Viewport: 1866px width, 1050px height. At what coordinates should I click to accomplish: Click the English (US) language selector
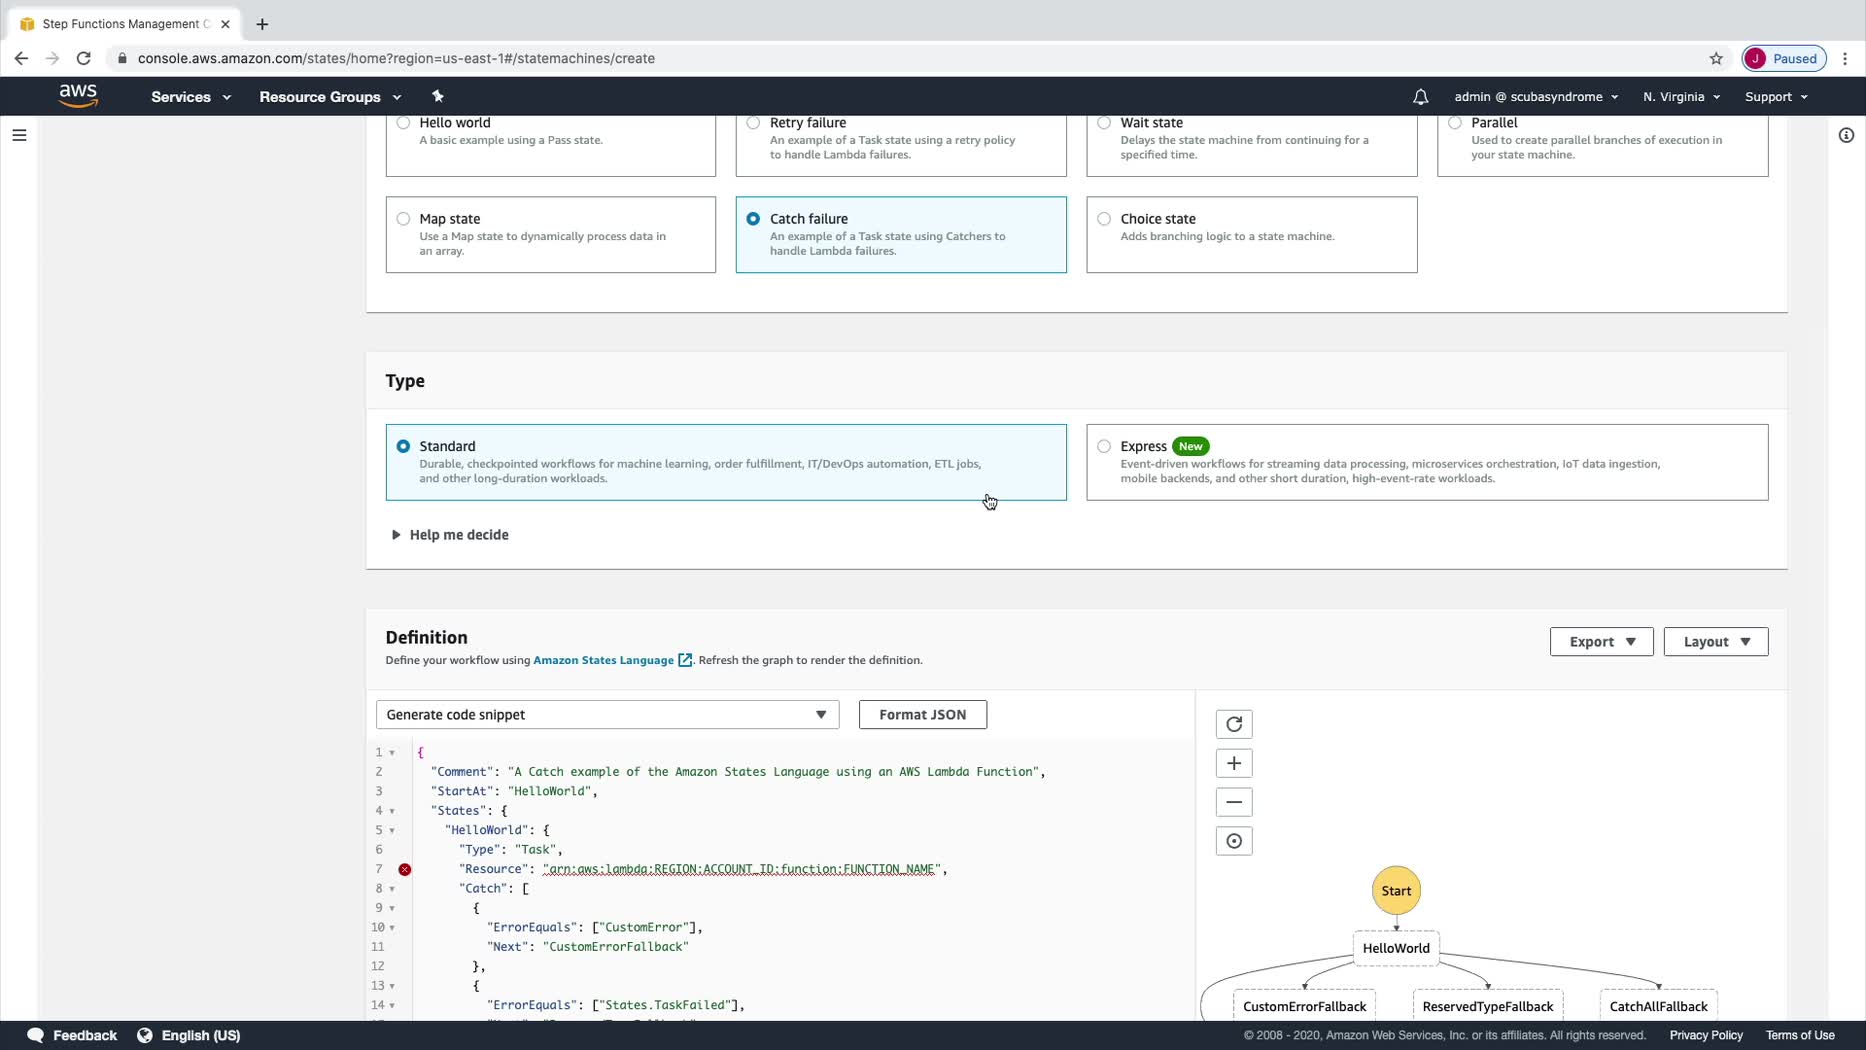point(201,1035)
